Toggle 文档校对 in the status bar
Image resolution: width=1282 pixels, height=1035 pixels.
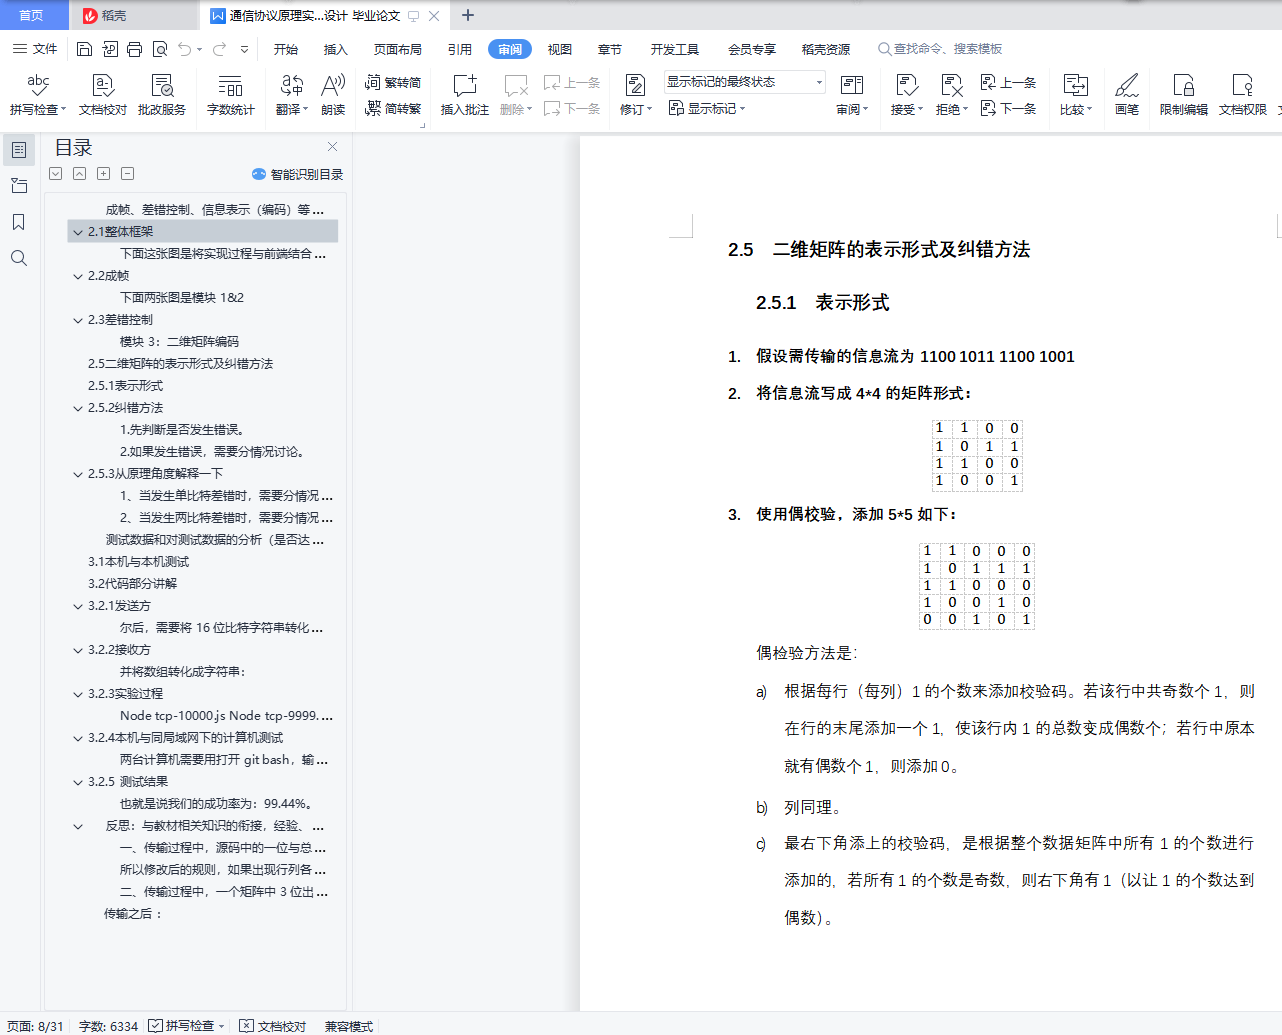point(273,1026)
